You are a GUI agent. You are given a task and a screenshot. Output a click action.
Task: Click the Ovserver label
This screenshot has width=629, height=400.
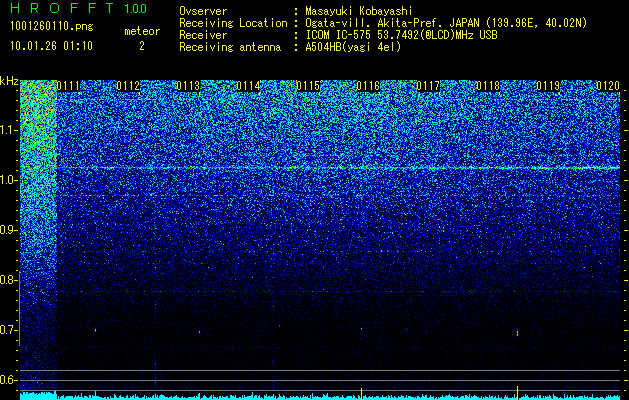pos(203,11)
